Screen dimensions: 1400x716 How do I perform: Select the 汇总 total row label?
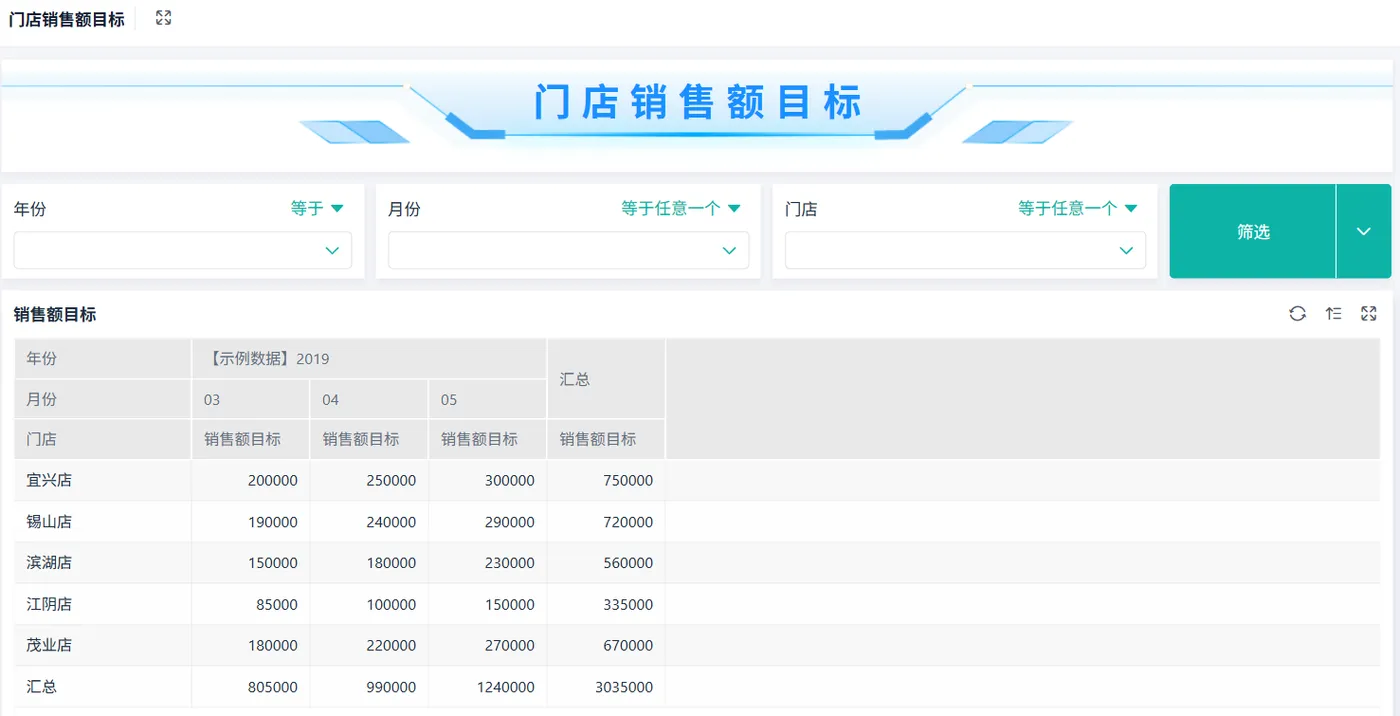42,687
